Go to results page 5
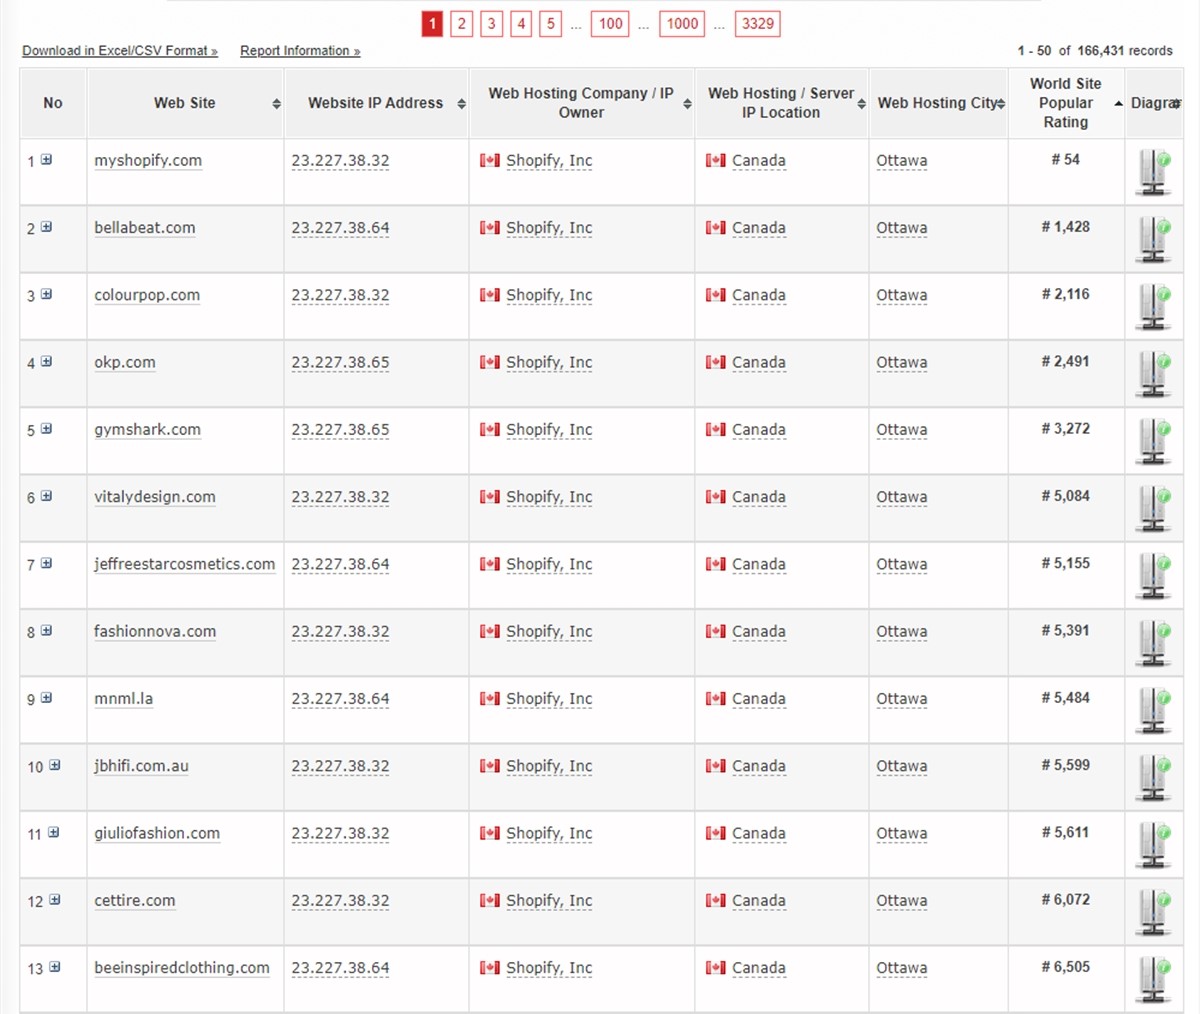The width and height of the screenshot is (1200, 1014). click(551, 24)
